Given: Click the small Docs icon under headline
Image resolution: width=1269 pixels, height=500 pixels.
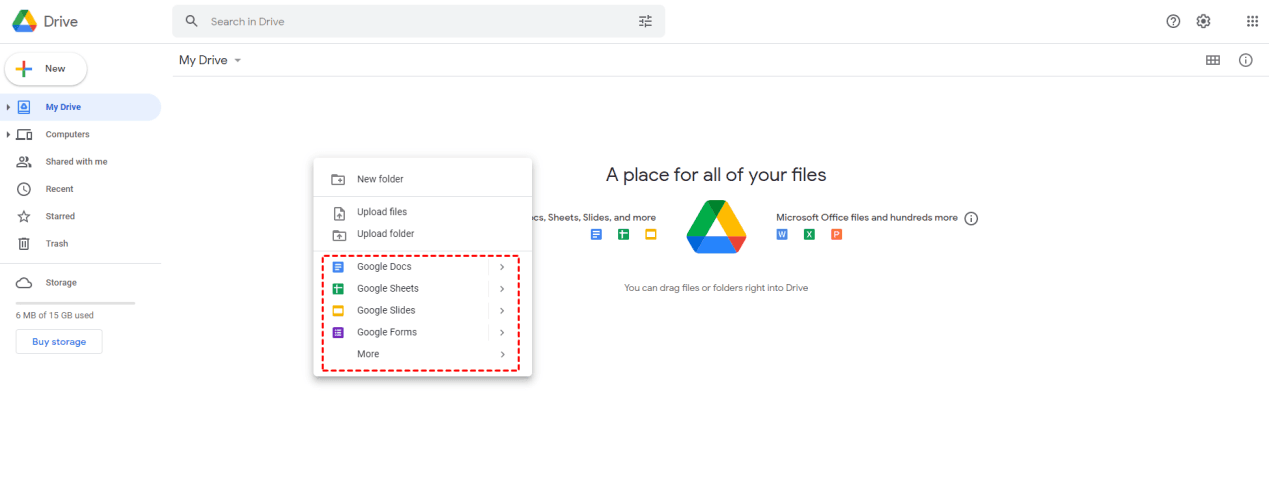Looking at the screenshot, I should click(x=596, y=235).
